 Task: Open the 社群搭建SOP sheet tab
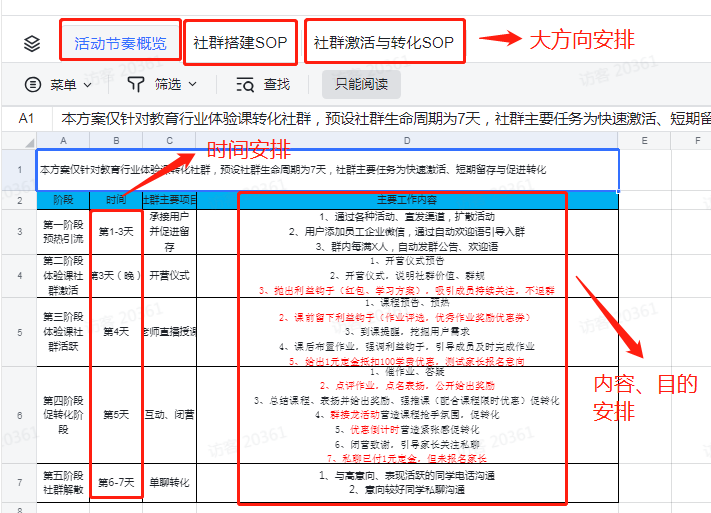(x=240, y=42)
